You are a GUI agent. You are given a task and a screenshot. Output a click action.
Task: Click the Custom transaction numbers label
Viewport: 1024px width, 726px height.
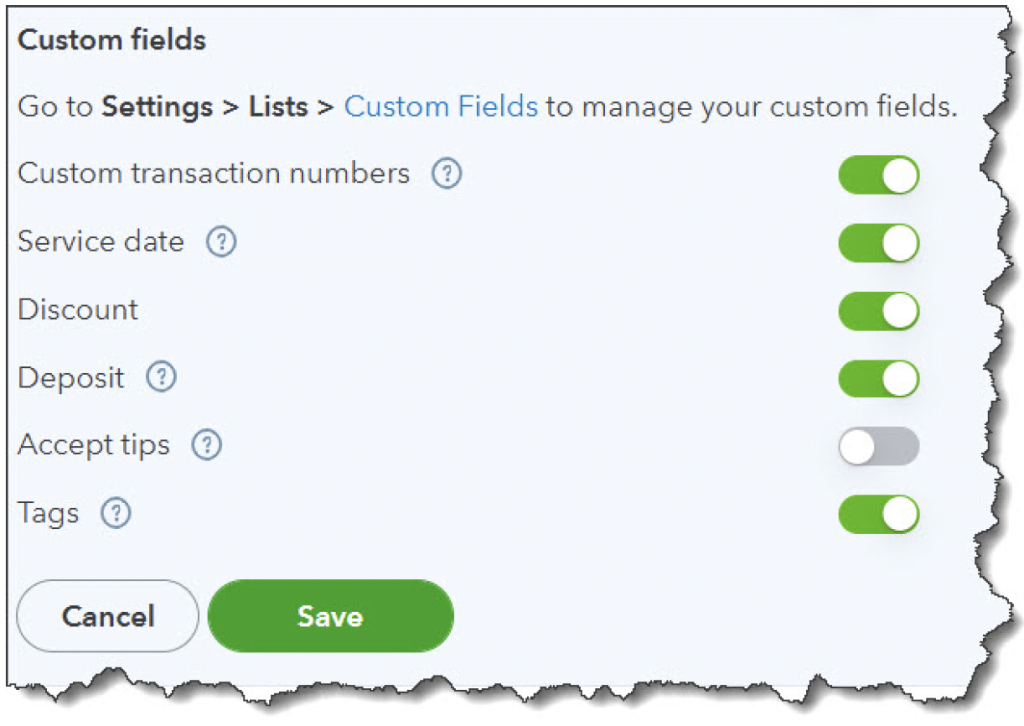[214, 174]
